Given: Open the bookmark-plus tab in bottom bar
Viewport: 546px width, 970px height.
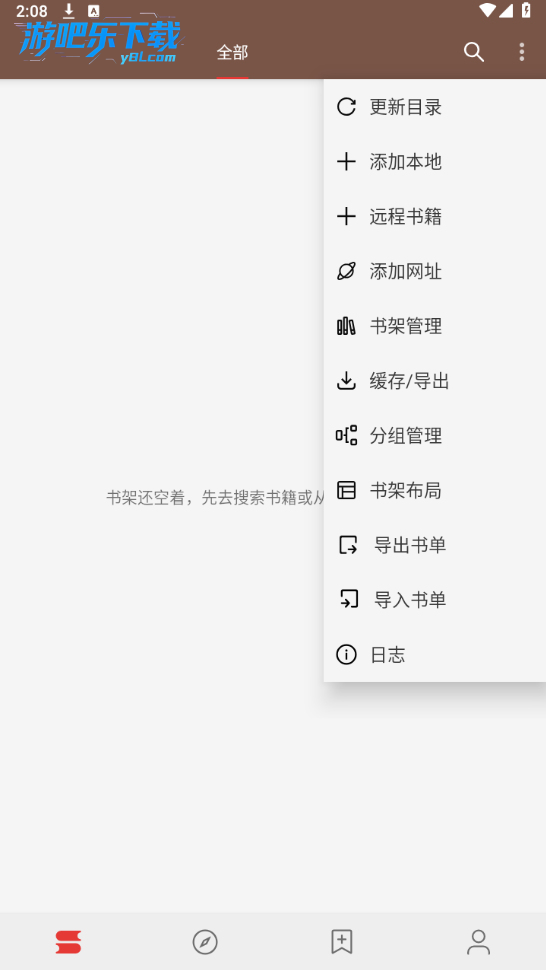Looking at the screenshot, I should pyautogui.click(x=341, y=942).
